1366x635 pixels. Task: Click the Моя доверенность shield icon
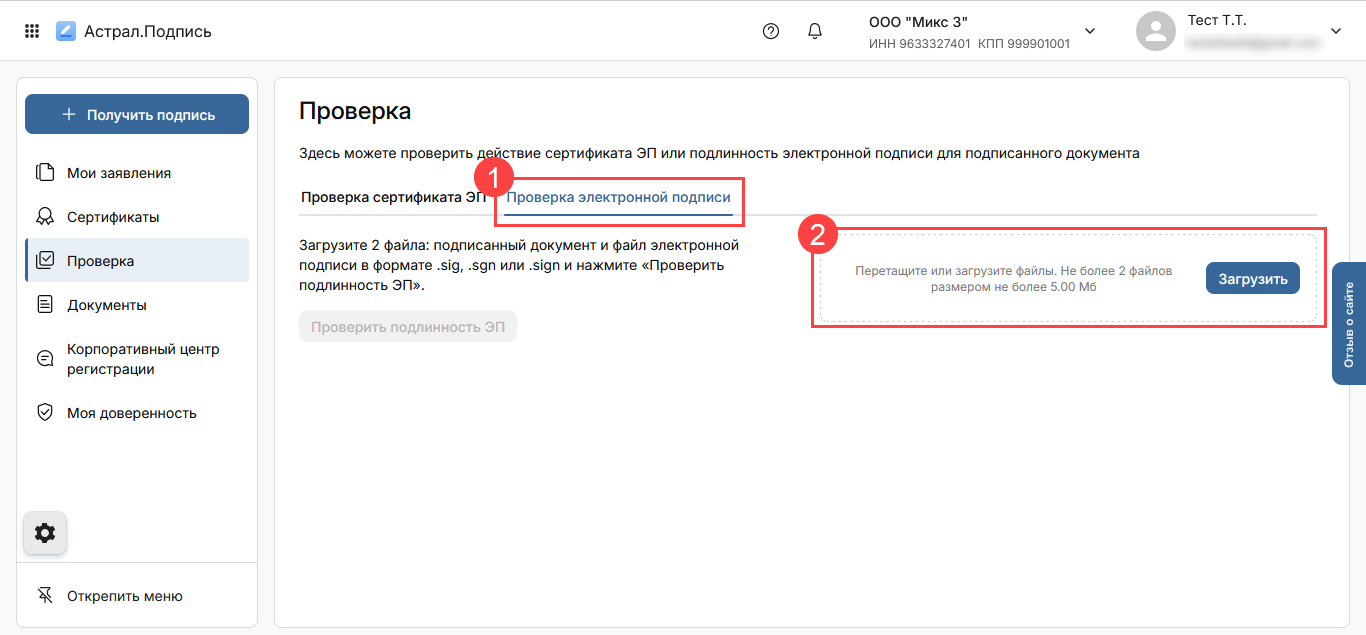pos(45,413)
